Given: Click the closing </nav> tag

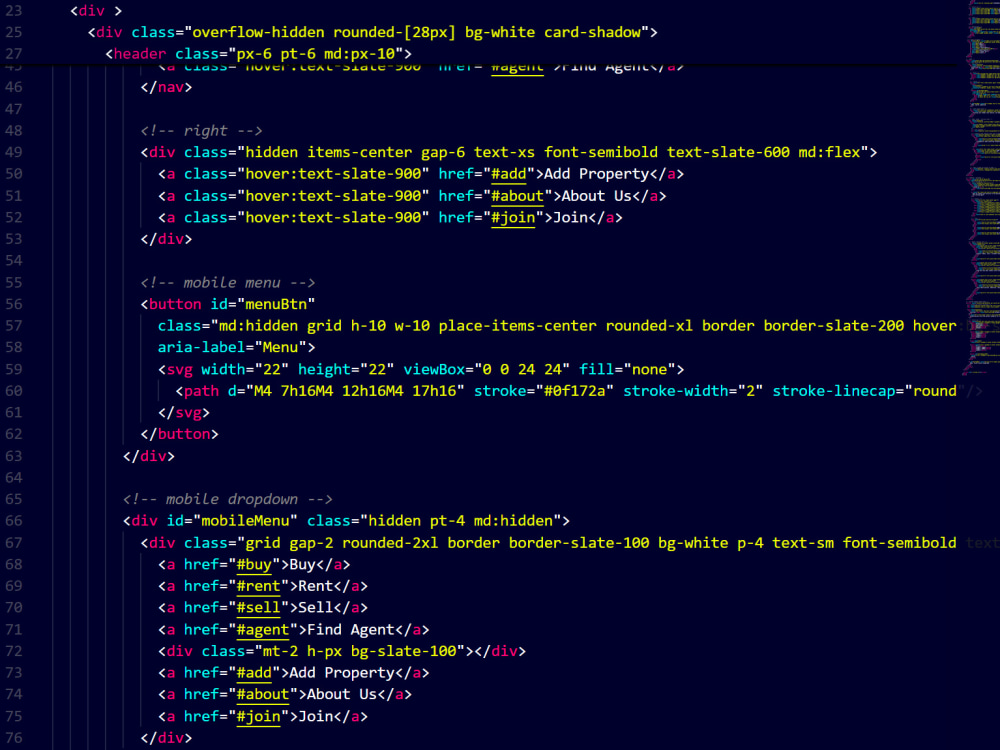Looking at the screenshot, I should click(166, 87).
